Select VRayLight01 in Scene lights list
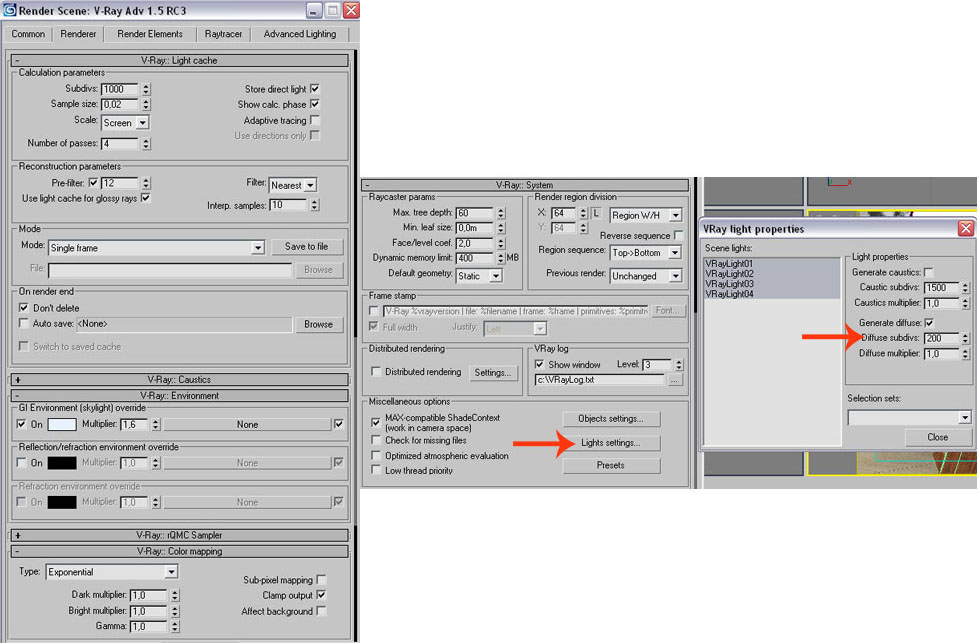Viewport: 979px width, 643px height. pyautogui.click(x=729, y=263)
